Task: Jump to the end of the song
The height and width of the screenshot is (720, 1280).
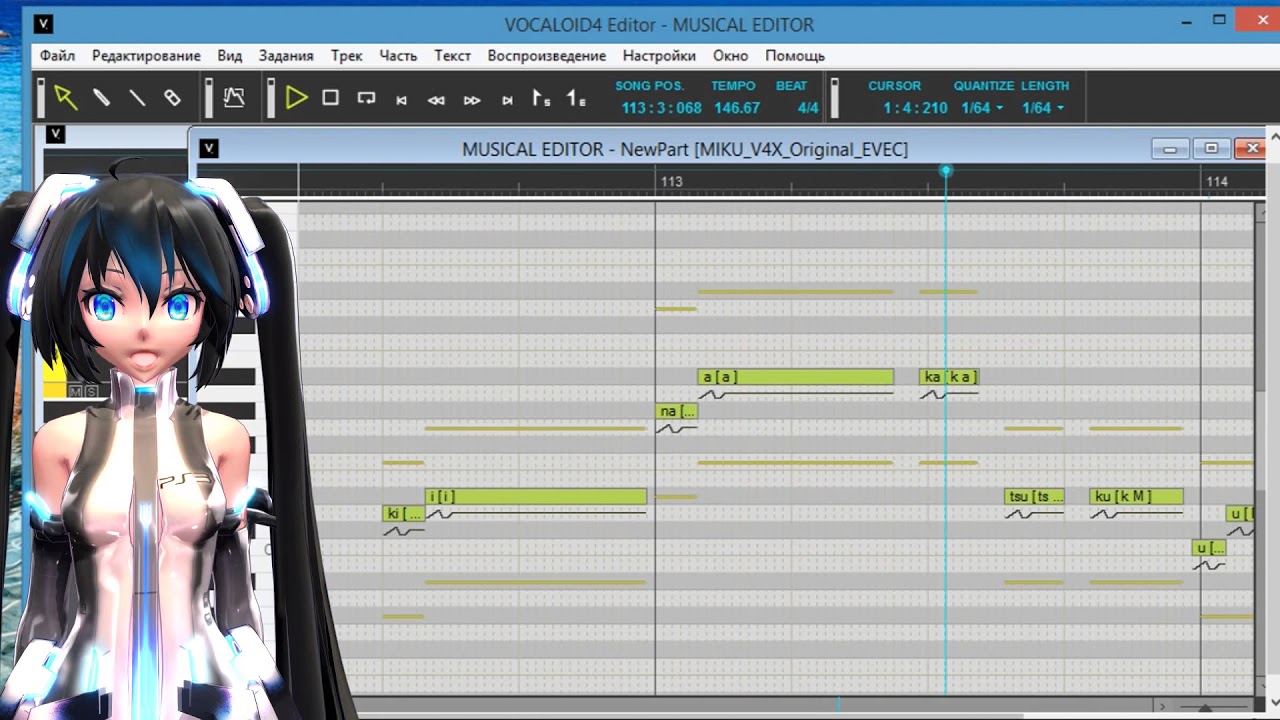Action: 507,100
